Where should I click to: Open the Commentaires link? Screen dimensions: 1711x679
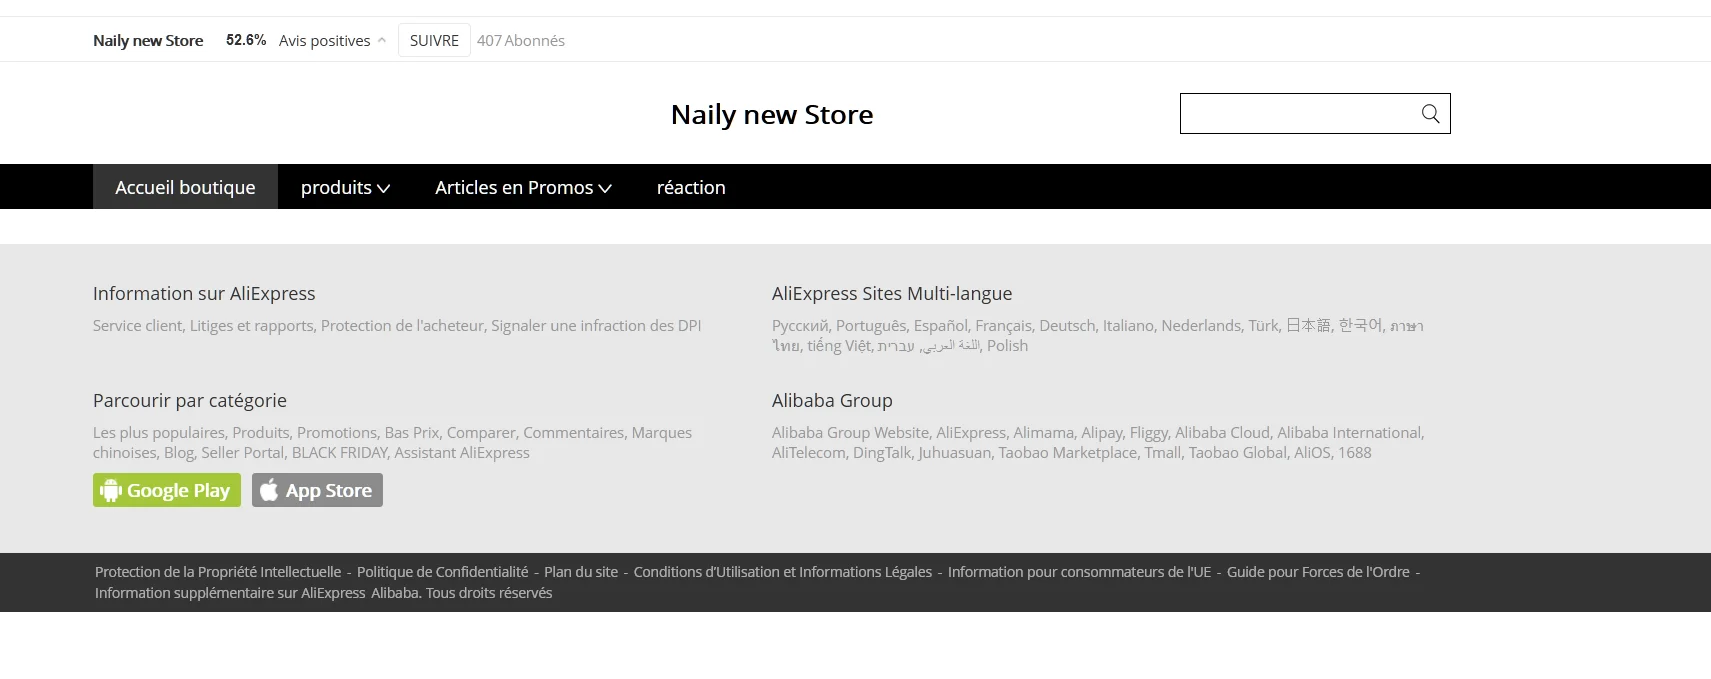(574, 433)
